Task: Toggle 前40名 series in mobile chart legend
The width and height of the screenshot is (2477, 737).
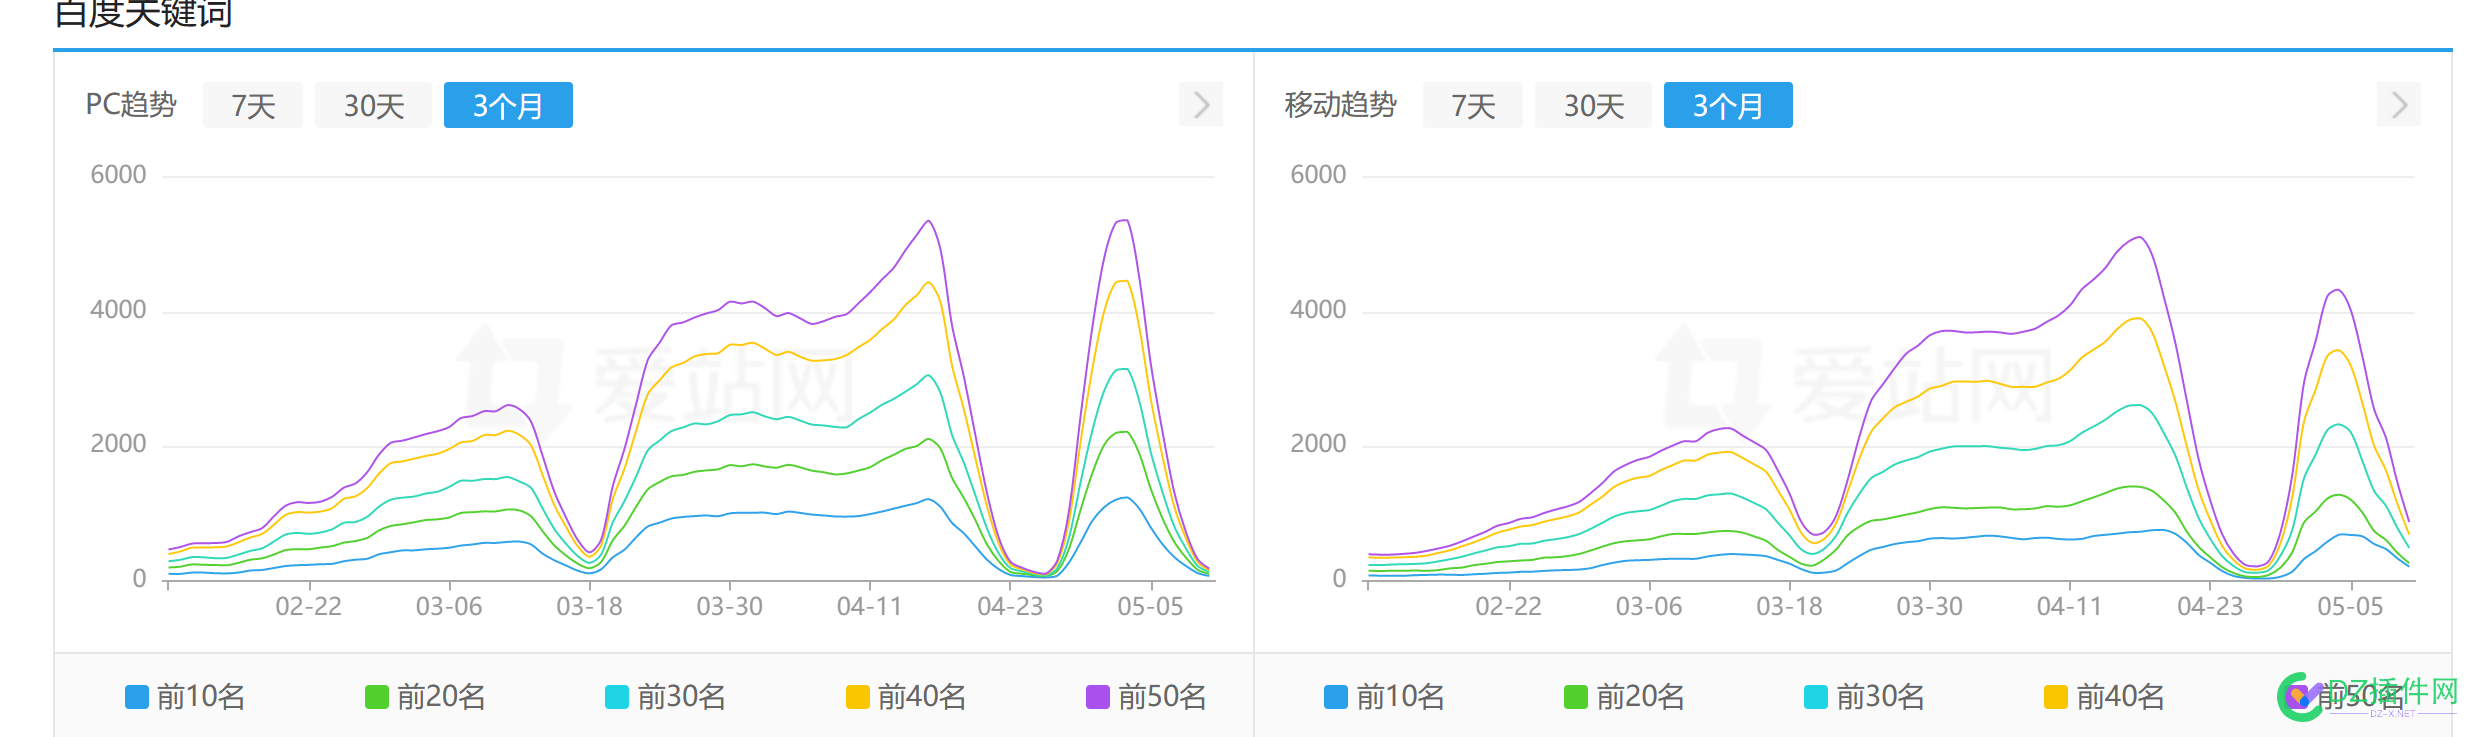Action: coord(2104,697)
